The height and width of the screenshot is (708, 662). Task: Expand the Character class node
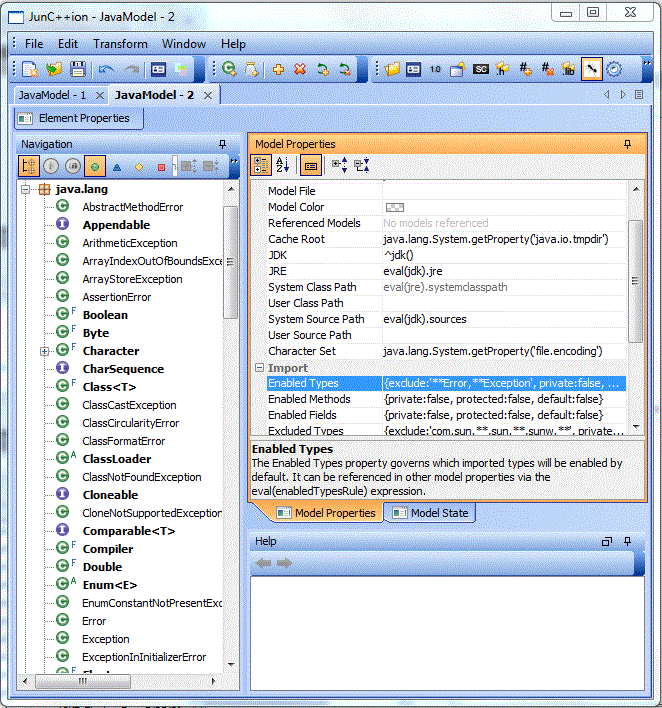44,351
